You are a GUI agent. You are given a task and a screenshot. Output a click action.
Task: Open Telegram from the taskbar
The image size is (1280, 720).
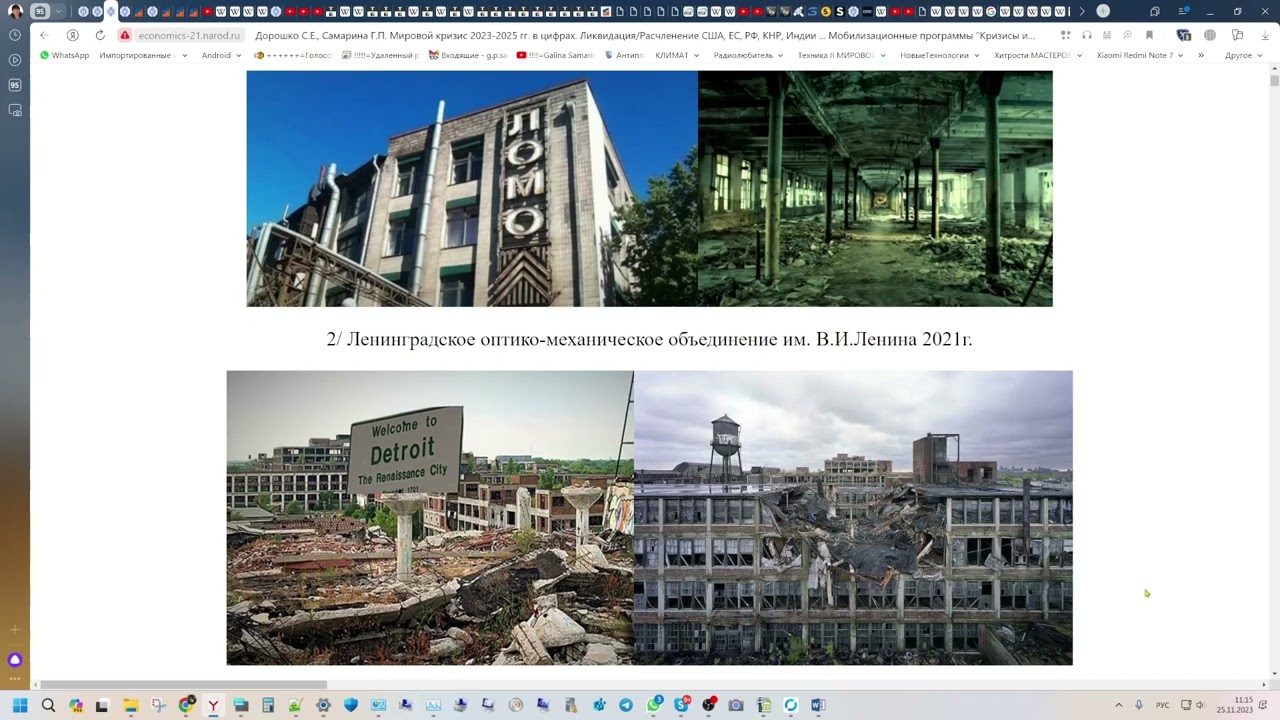point(626,705)
